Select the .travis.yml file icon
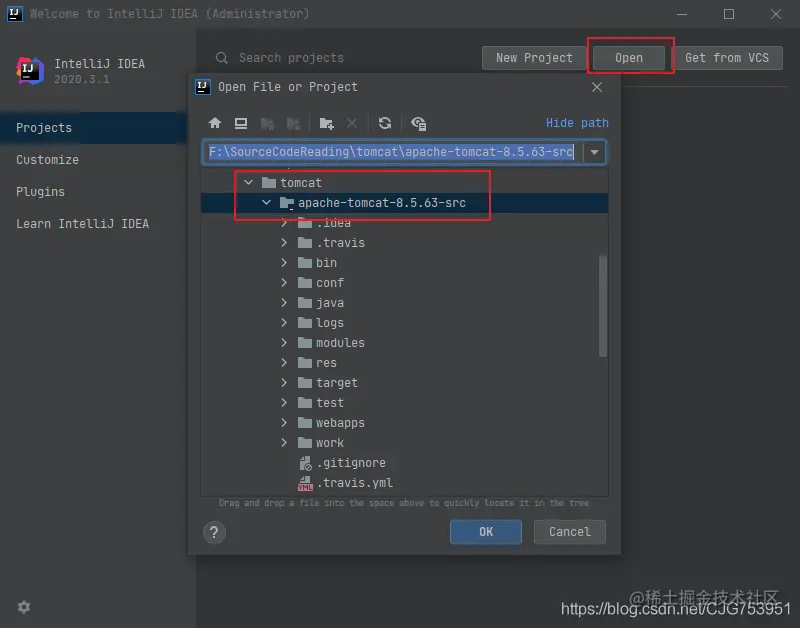Viewport: 800px width, 628px height. click(305, 483)
